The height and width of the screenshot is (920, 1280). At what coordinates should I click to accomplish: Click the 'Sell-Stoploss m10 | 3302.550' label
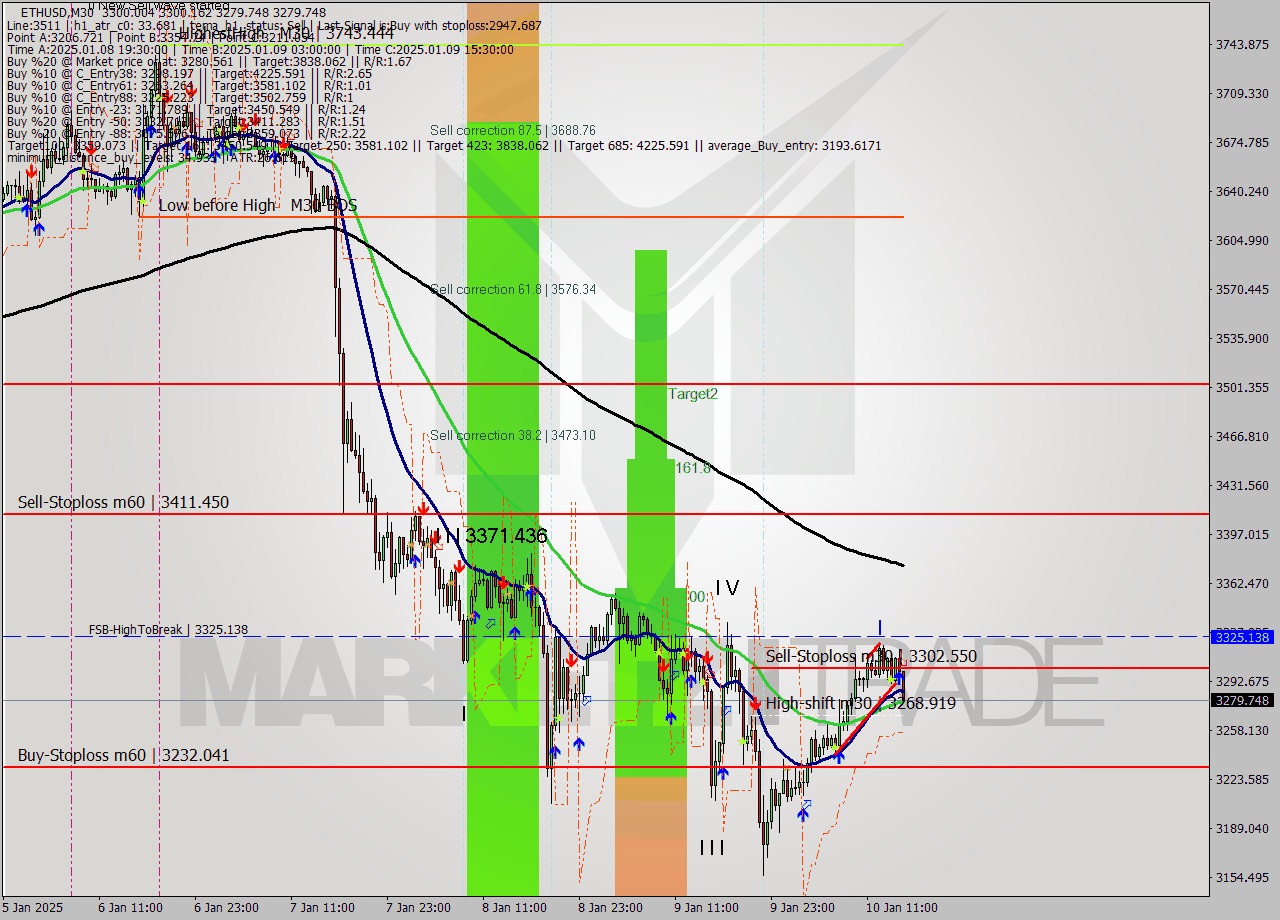tap(871, 656)
